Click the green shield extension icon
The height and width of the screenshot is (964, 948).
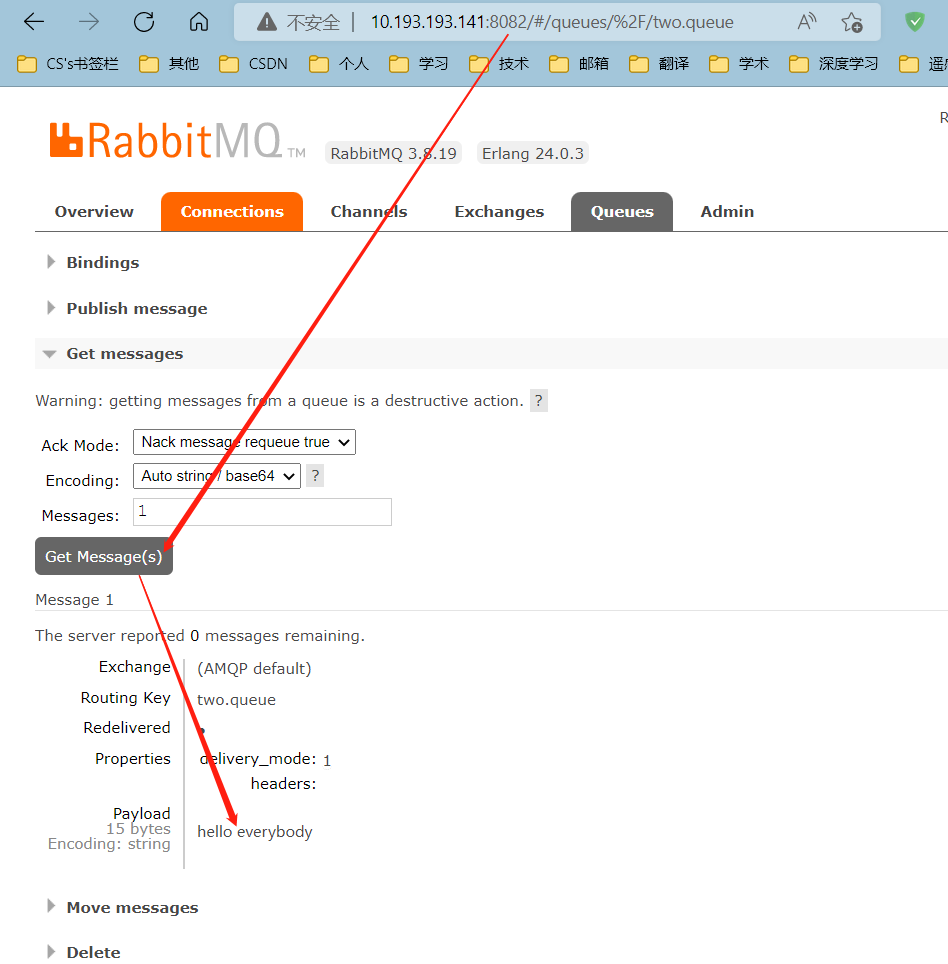(915, 22)
